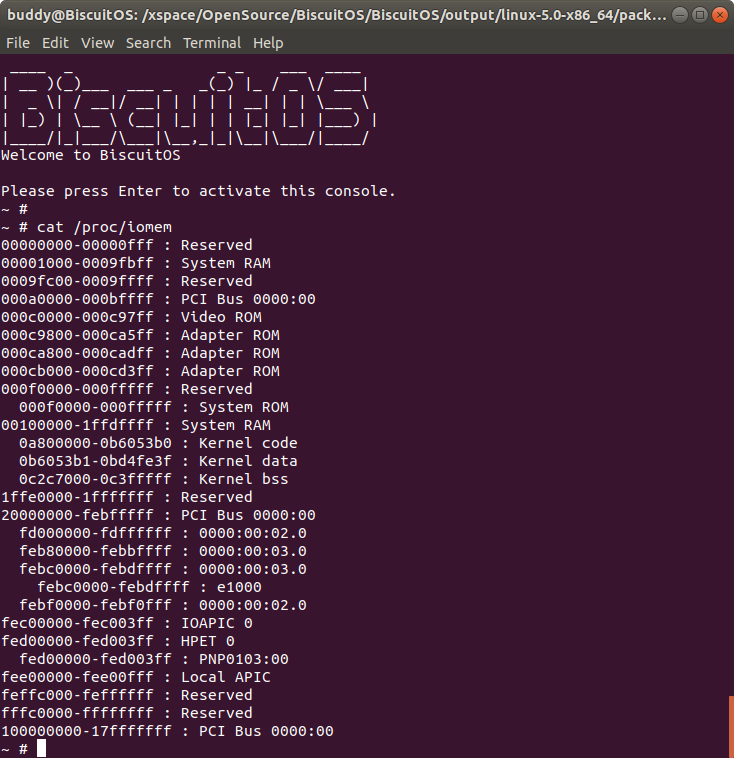This screenshot has width=734, height=758.
Task: Click the vertical scrollbar thumb
Action: pos(731,726)
